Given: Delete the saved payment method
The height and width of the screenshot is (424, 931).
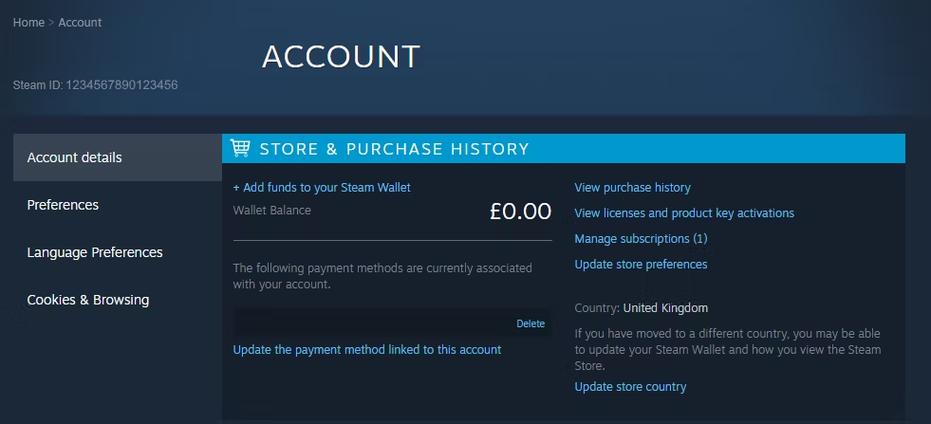Looking at the screenshot, I should pos(530,324).
